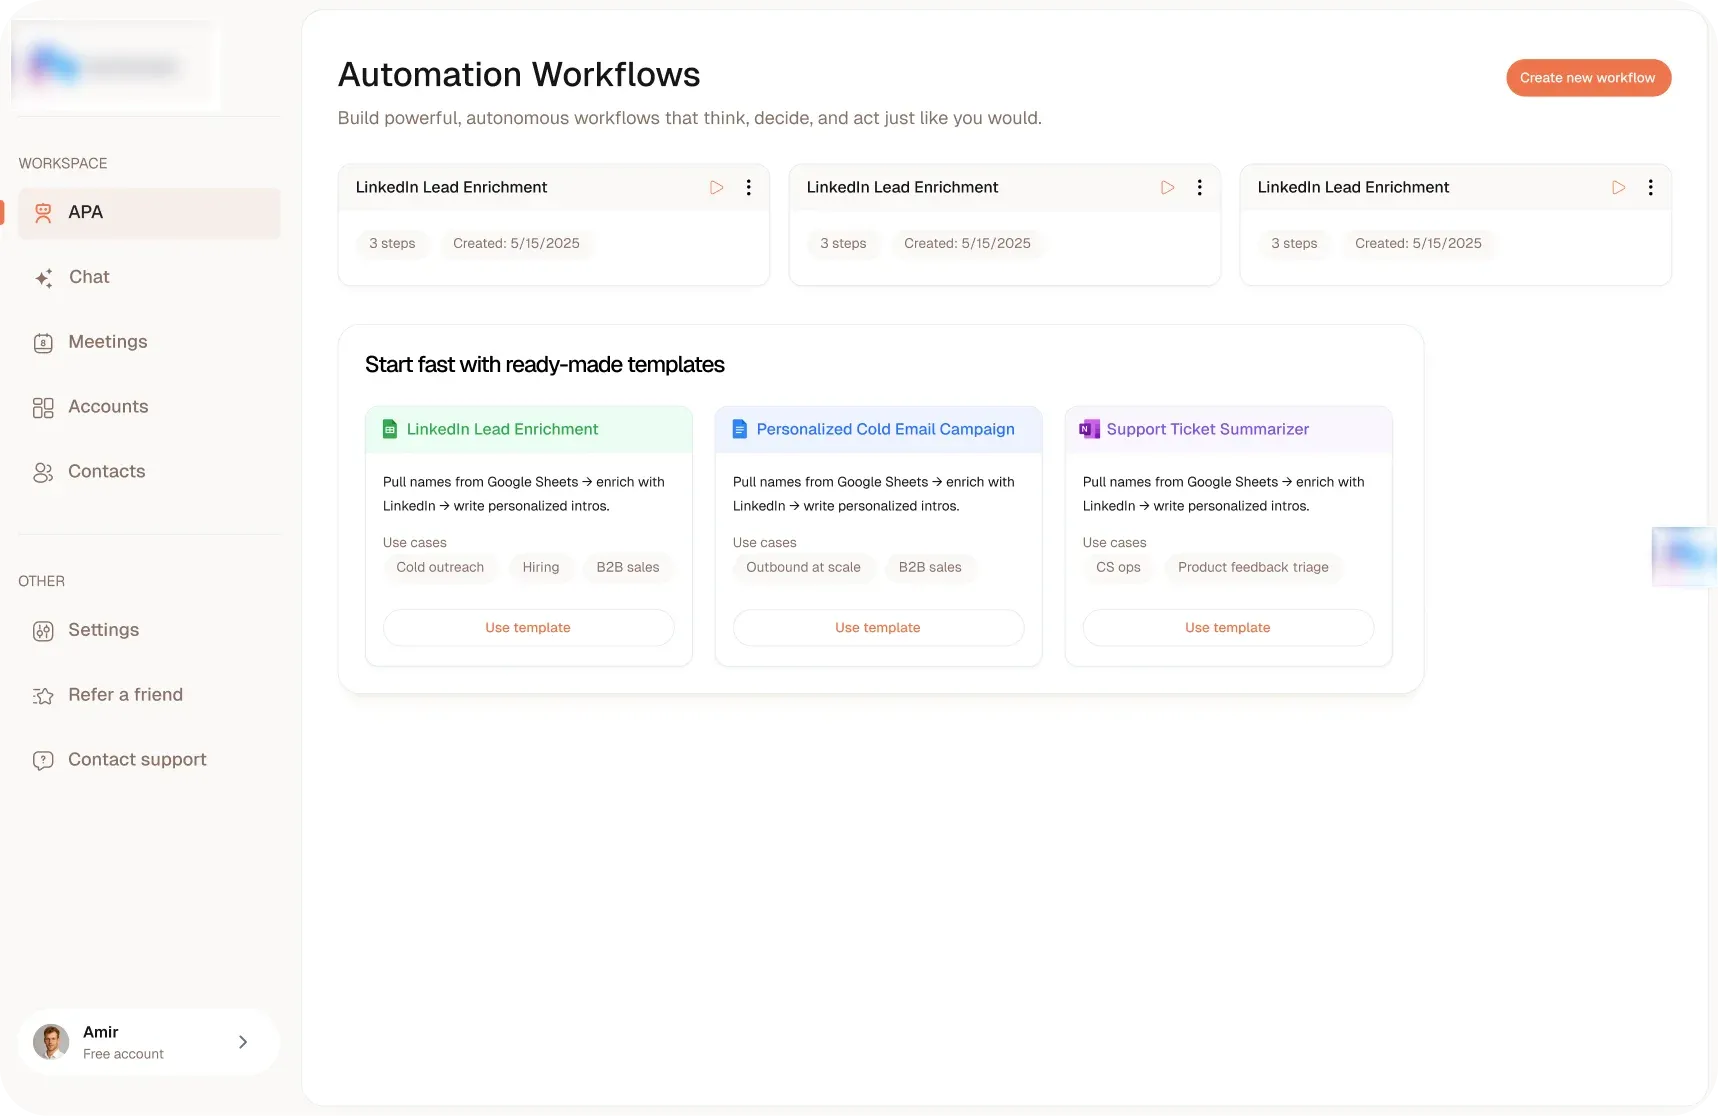Image resolution: width=1718 pixels, height=1116 pixels.
Task: Run the first LinkedIn Lead Enrichment workflow
Action: [x=716, y=188]
